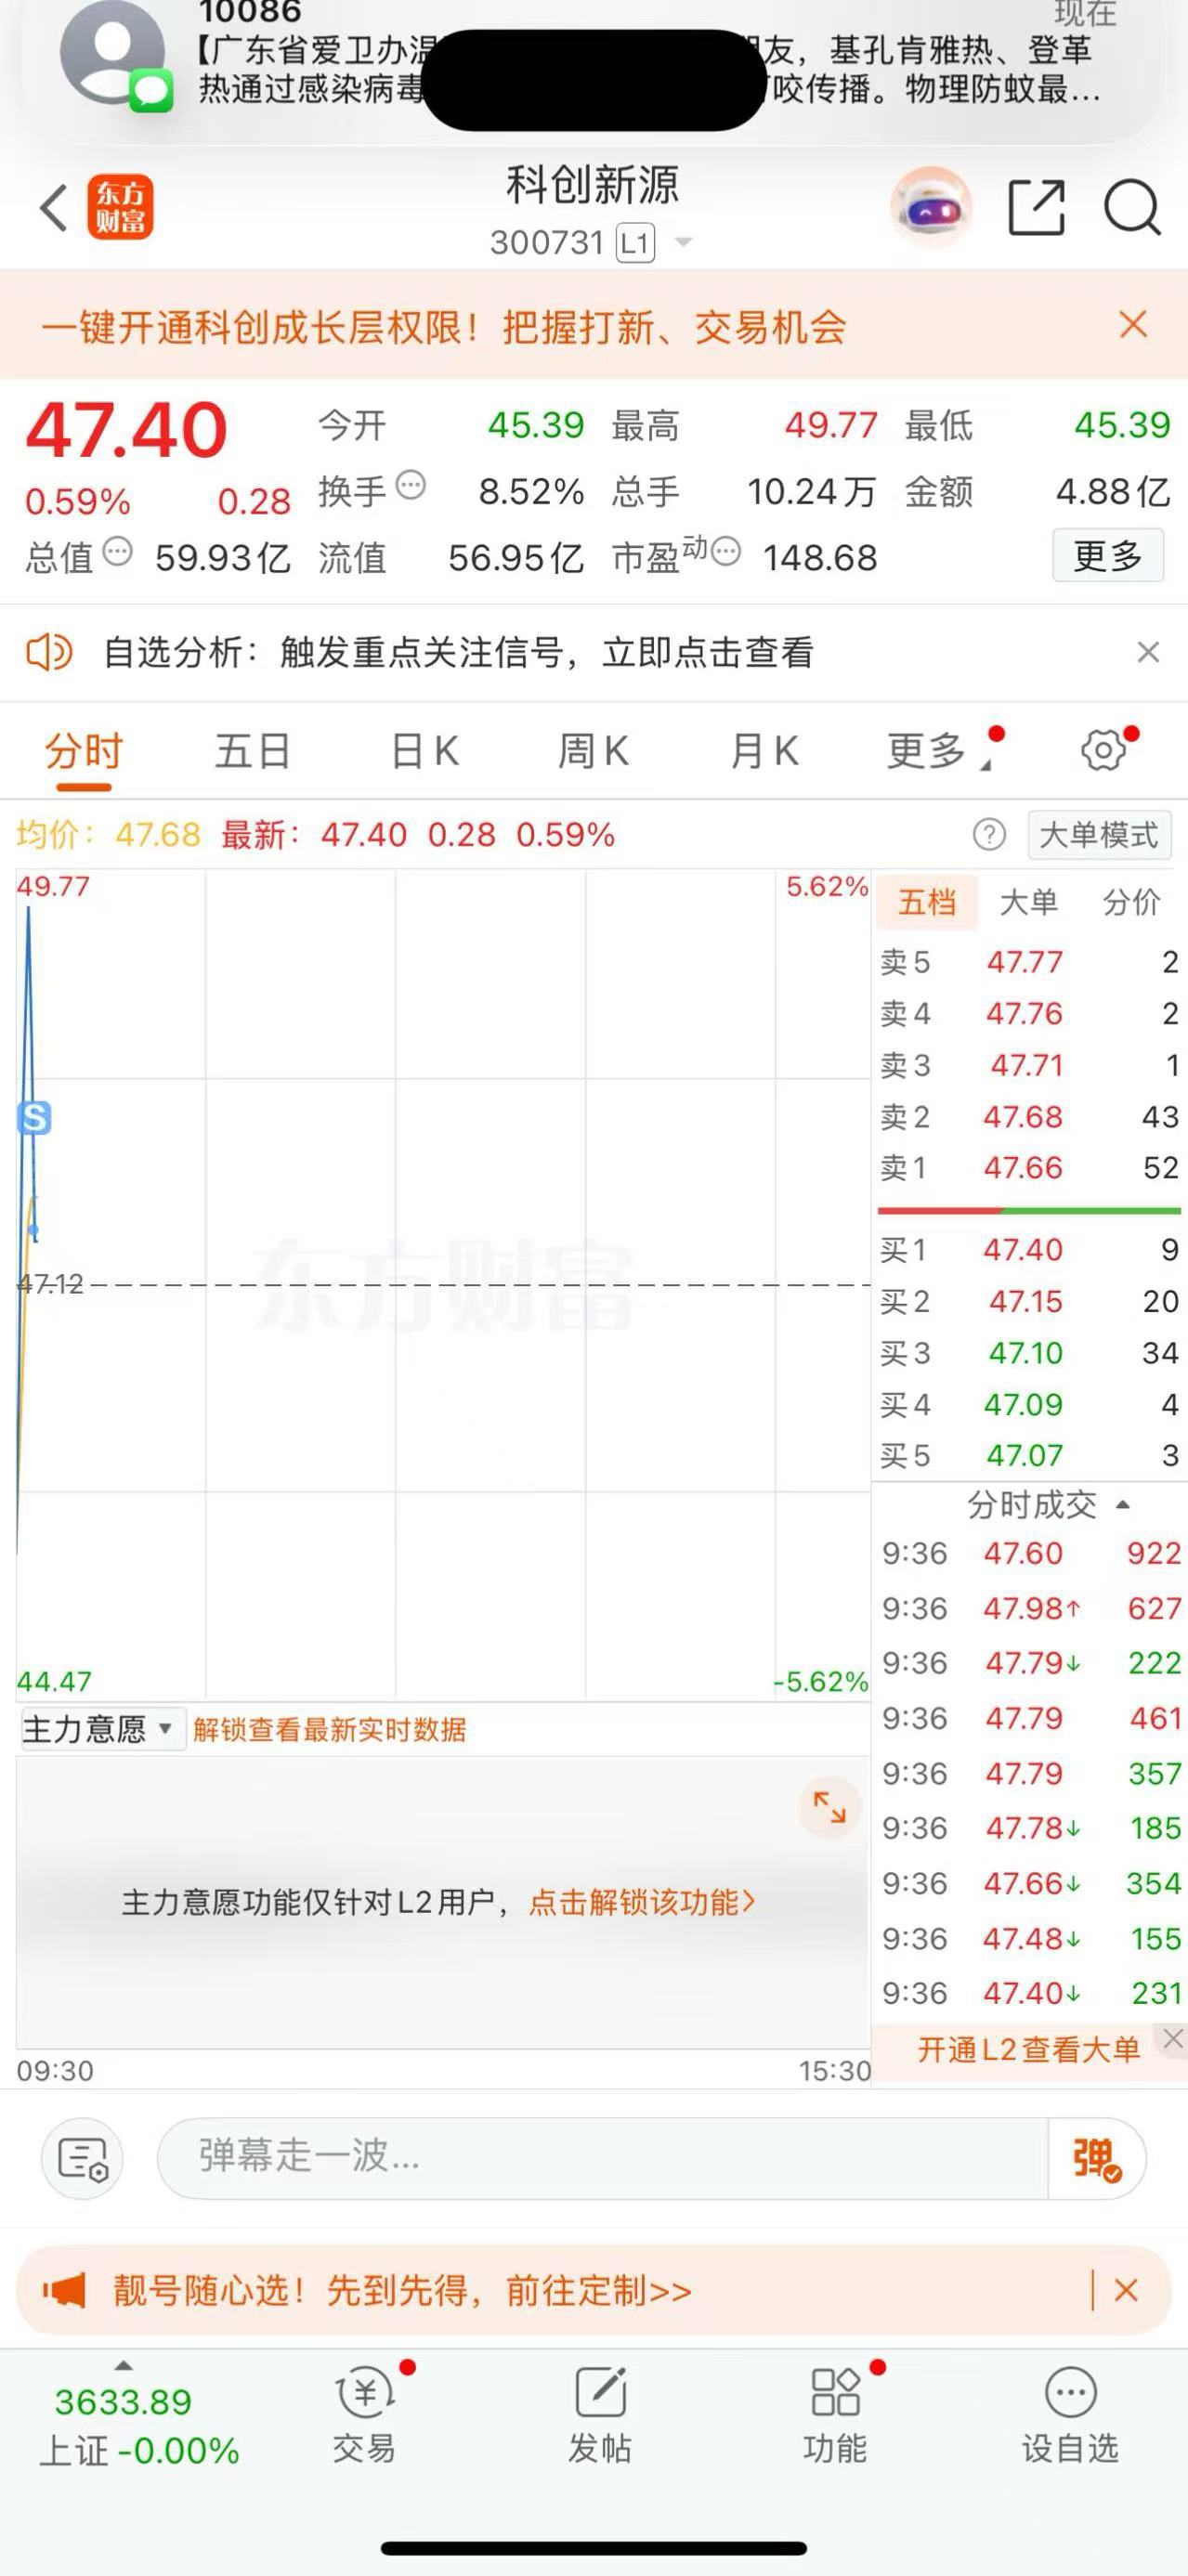Tap the share icon
Screen dimensions: 1188x2576
[1036, 208]
